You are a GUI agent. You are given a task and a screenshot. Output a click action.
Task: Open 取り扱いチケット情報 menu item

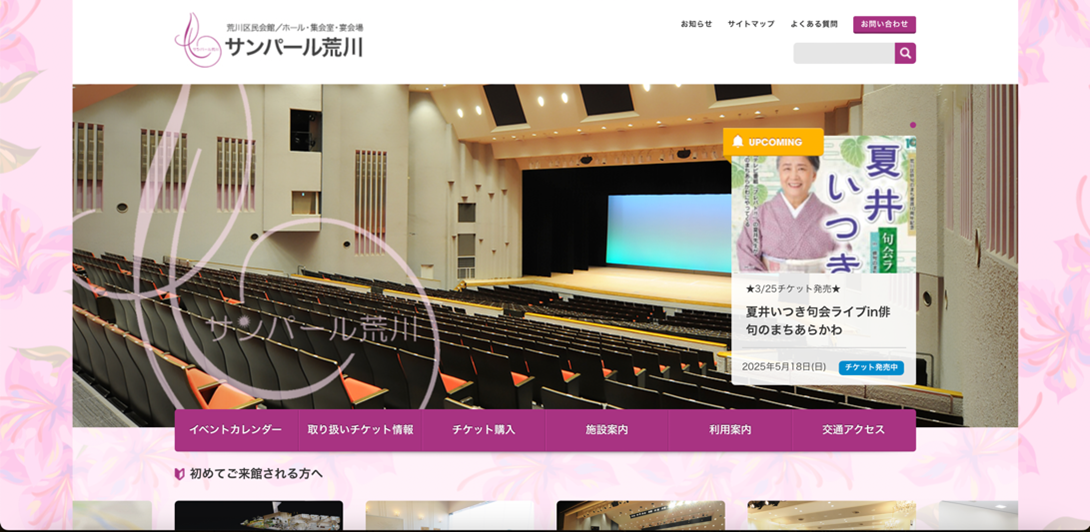coord(360,430)
